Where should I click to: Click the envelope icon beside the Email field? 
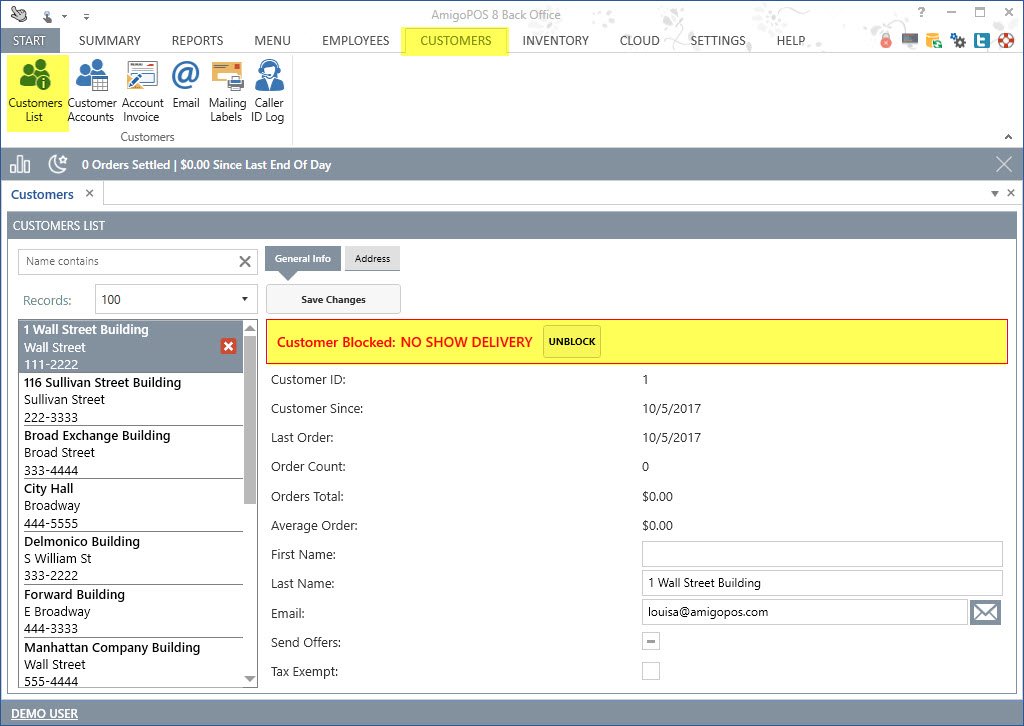[985, 612]
